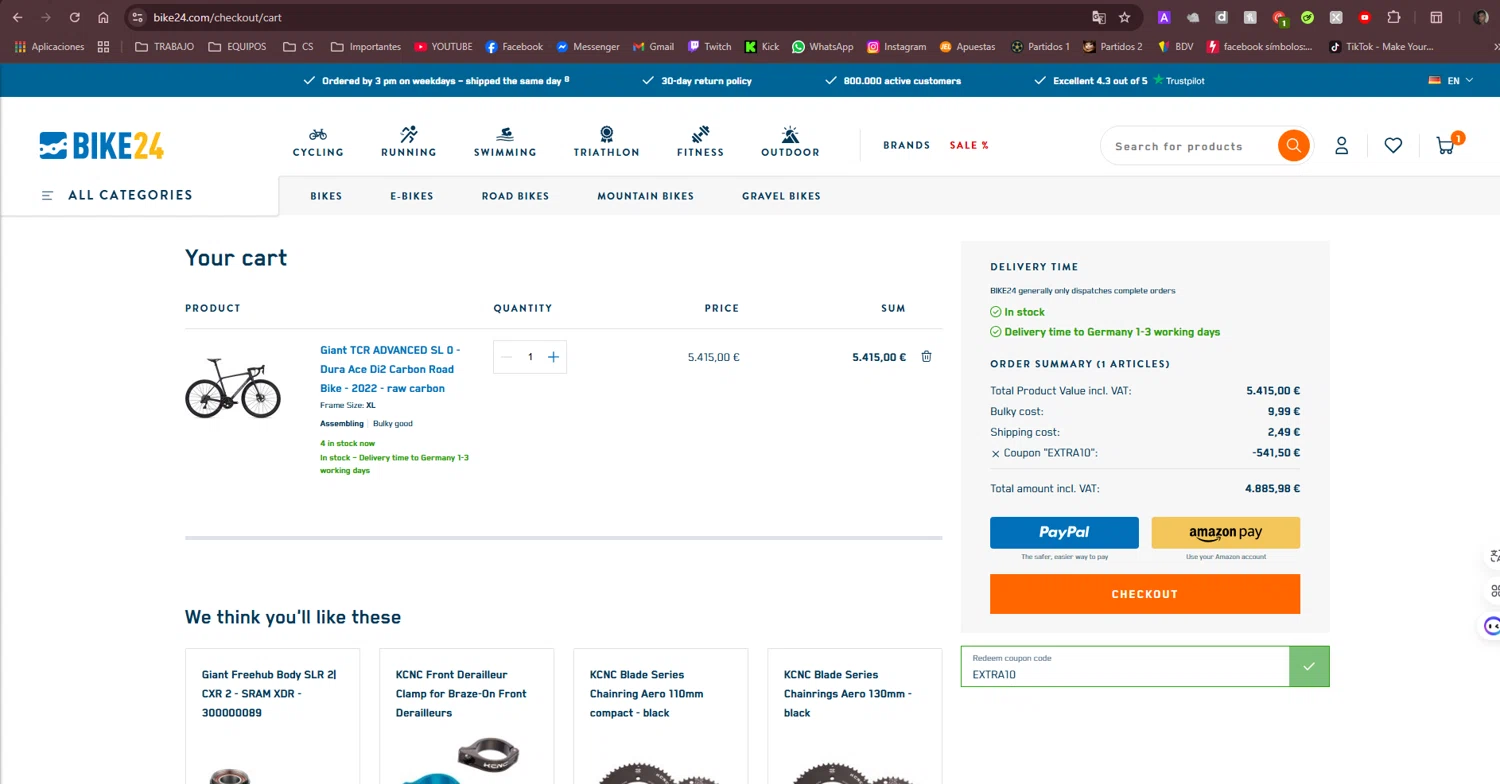Image resolution: width=1500 pixels, height=784 pixels.
Task: Open the user account icon
Action: point(1342,146)
